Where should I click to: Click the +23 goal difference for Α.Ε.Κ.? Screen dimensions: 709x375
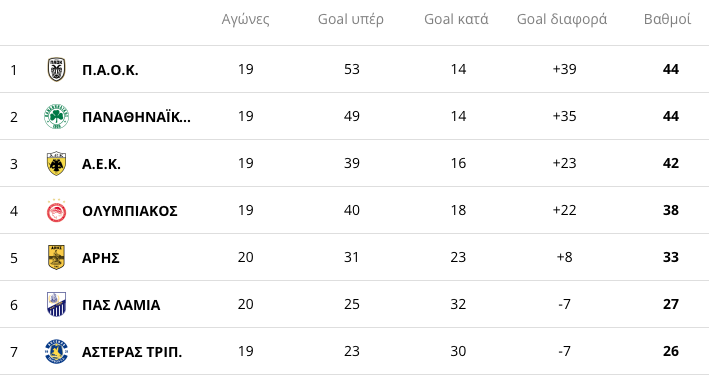click(x=564, y=163)
